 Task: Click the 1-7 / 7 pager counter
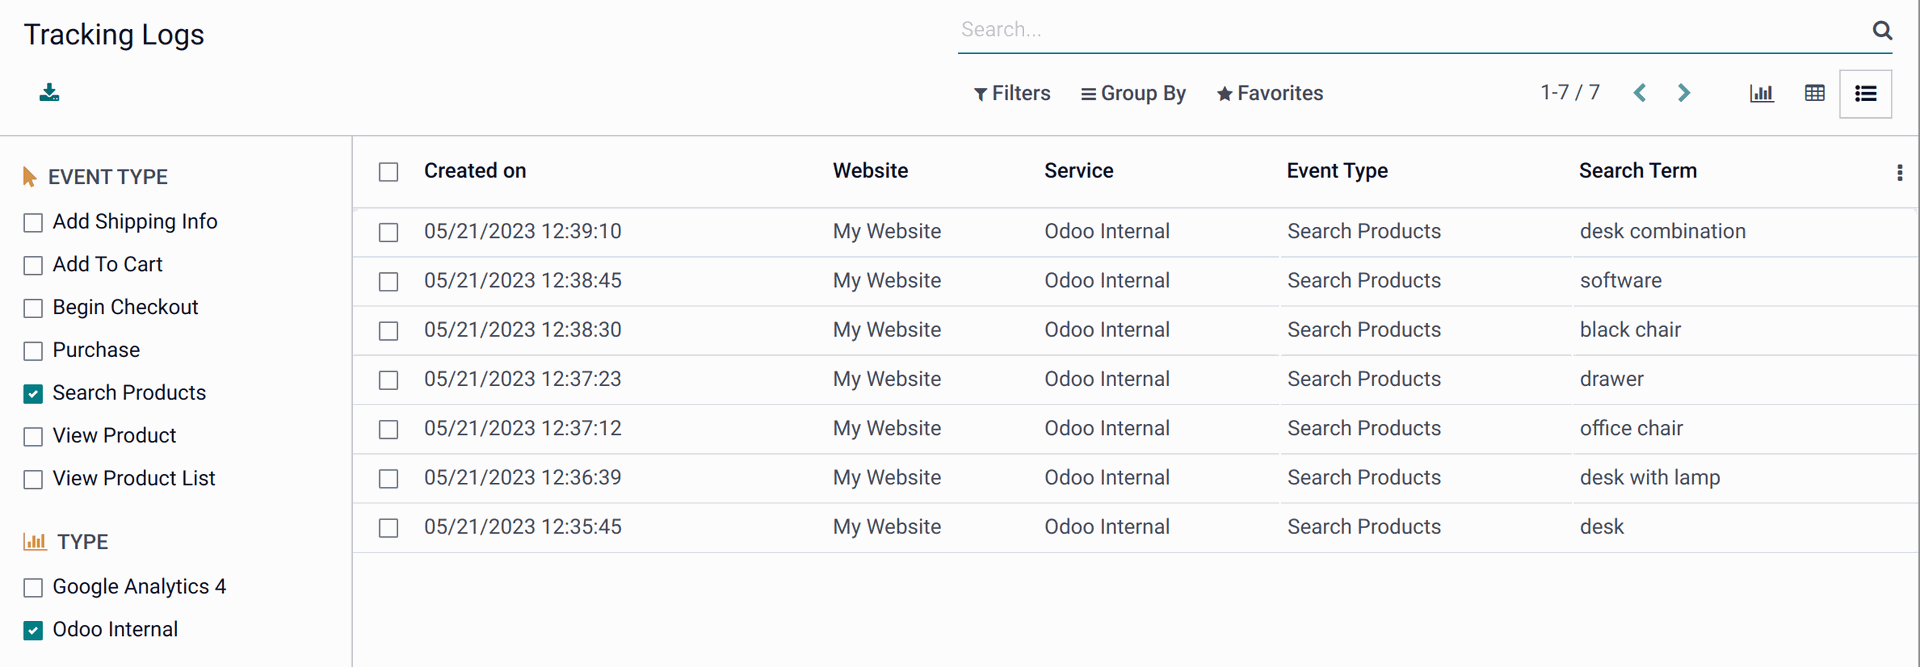tap(1570, 93)
